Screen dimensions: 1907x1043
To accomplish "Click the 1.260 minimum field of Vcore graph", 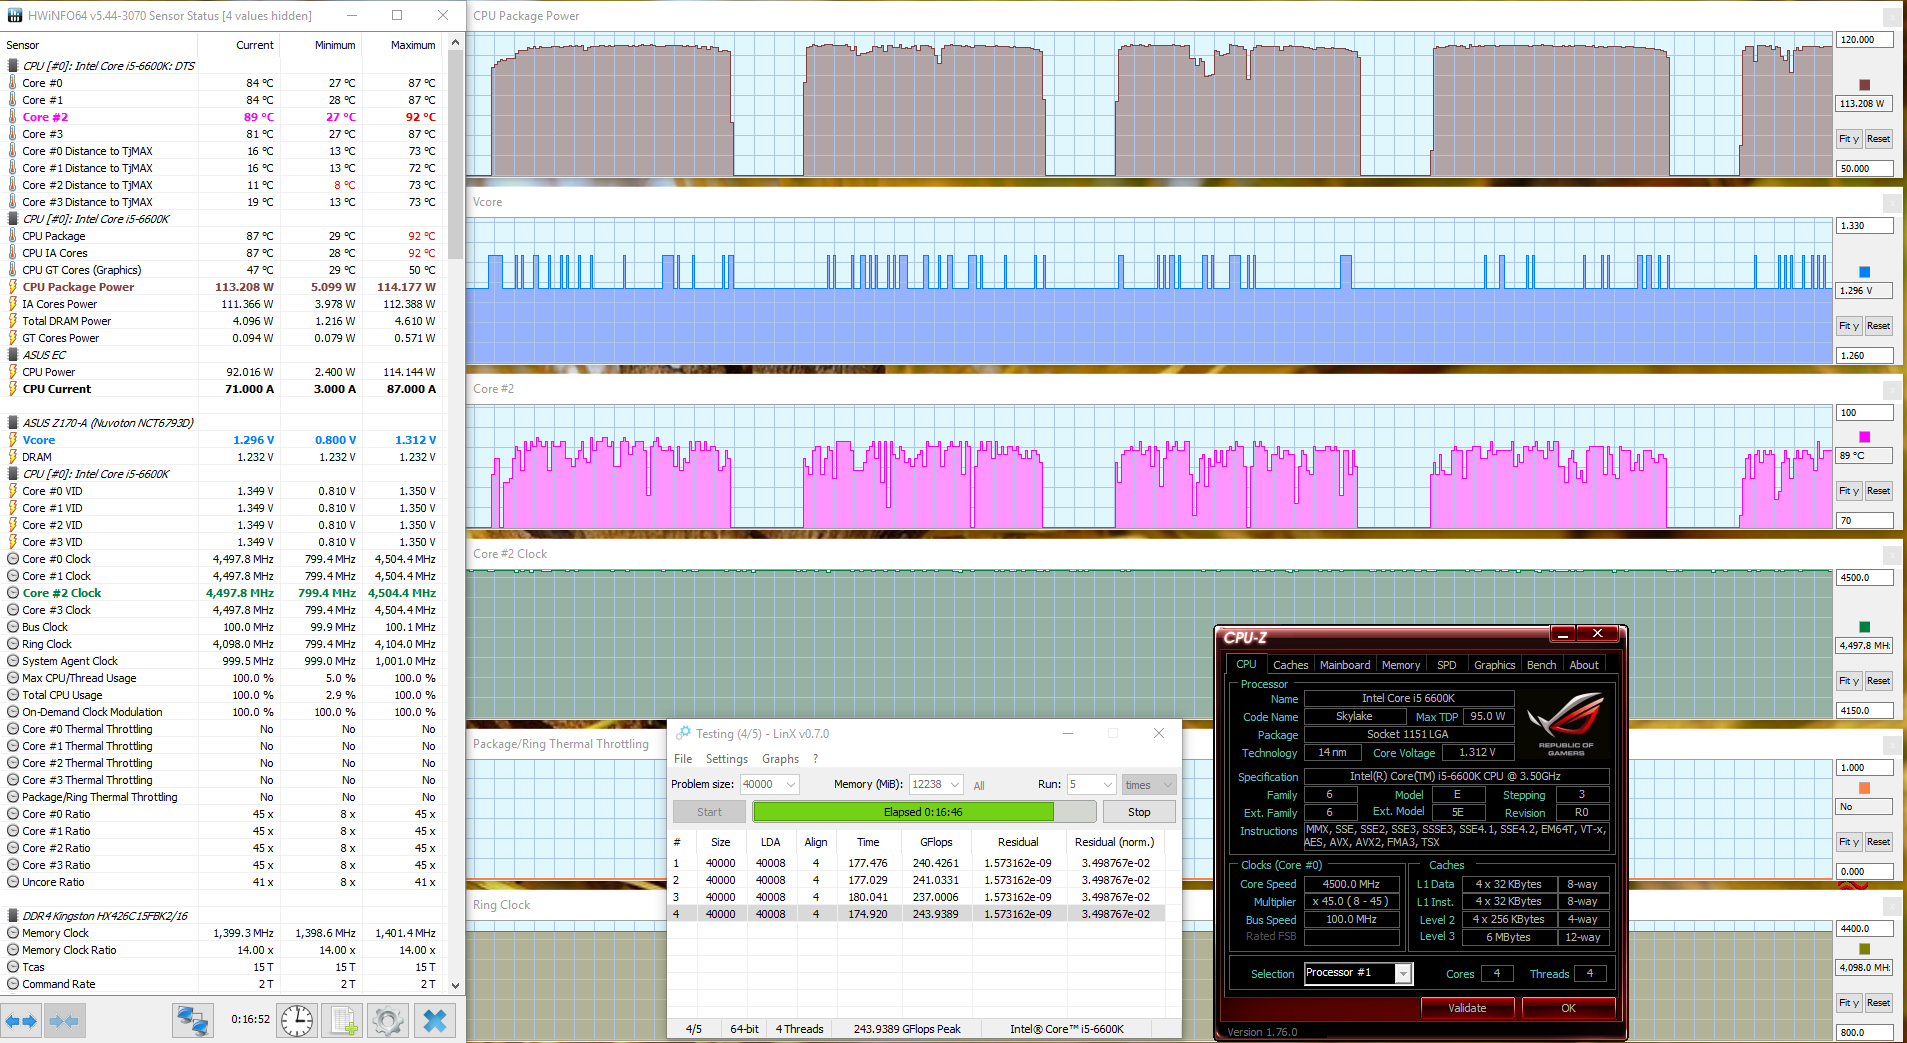I will click(1864, 355).
